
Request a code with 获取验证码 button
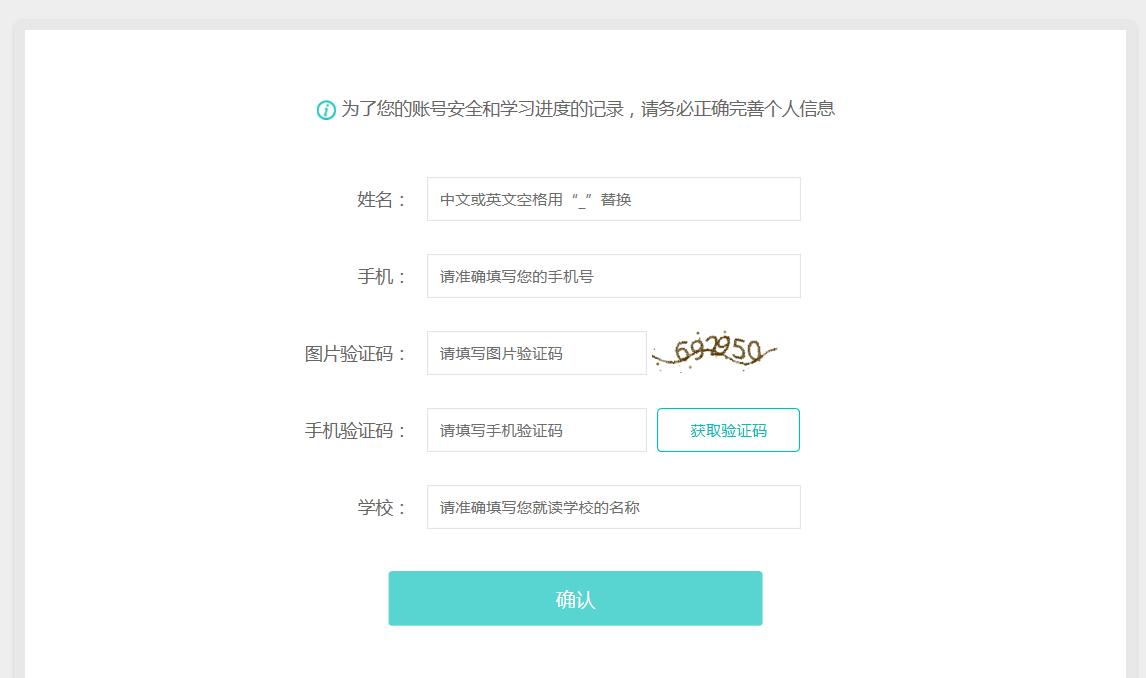(728, 430)
